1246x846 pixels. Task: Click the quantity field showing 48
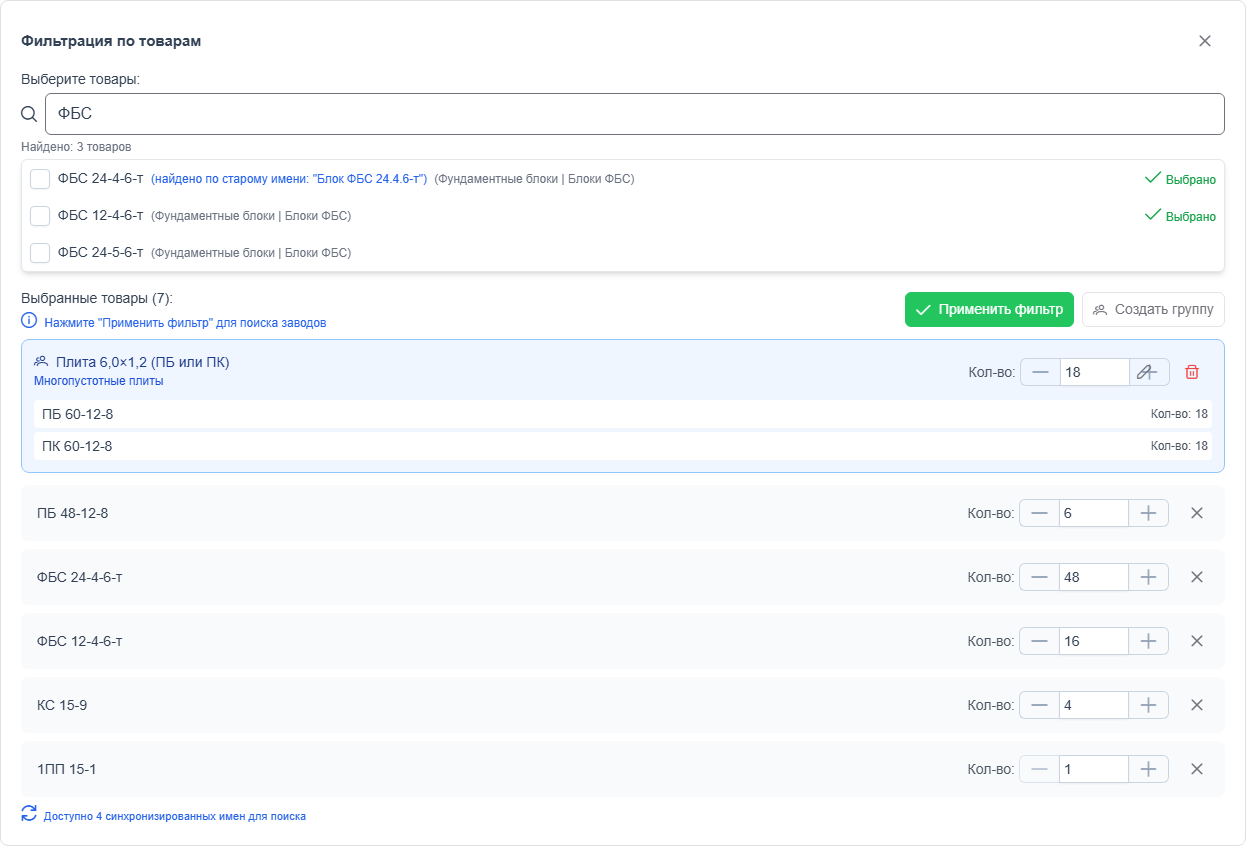1094,577
